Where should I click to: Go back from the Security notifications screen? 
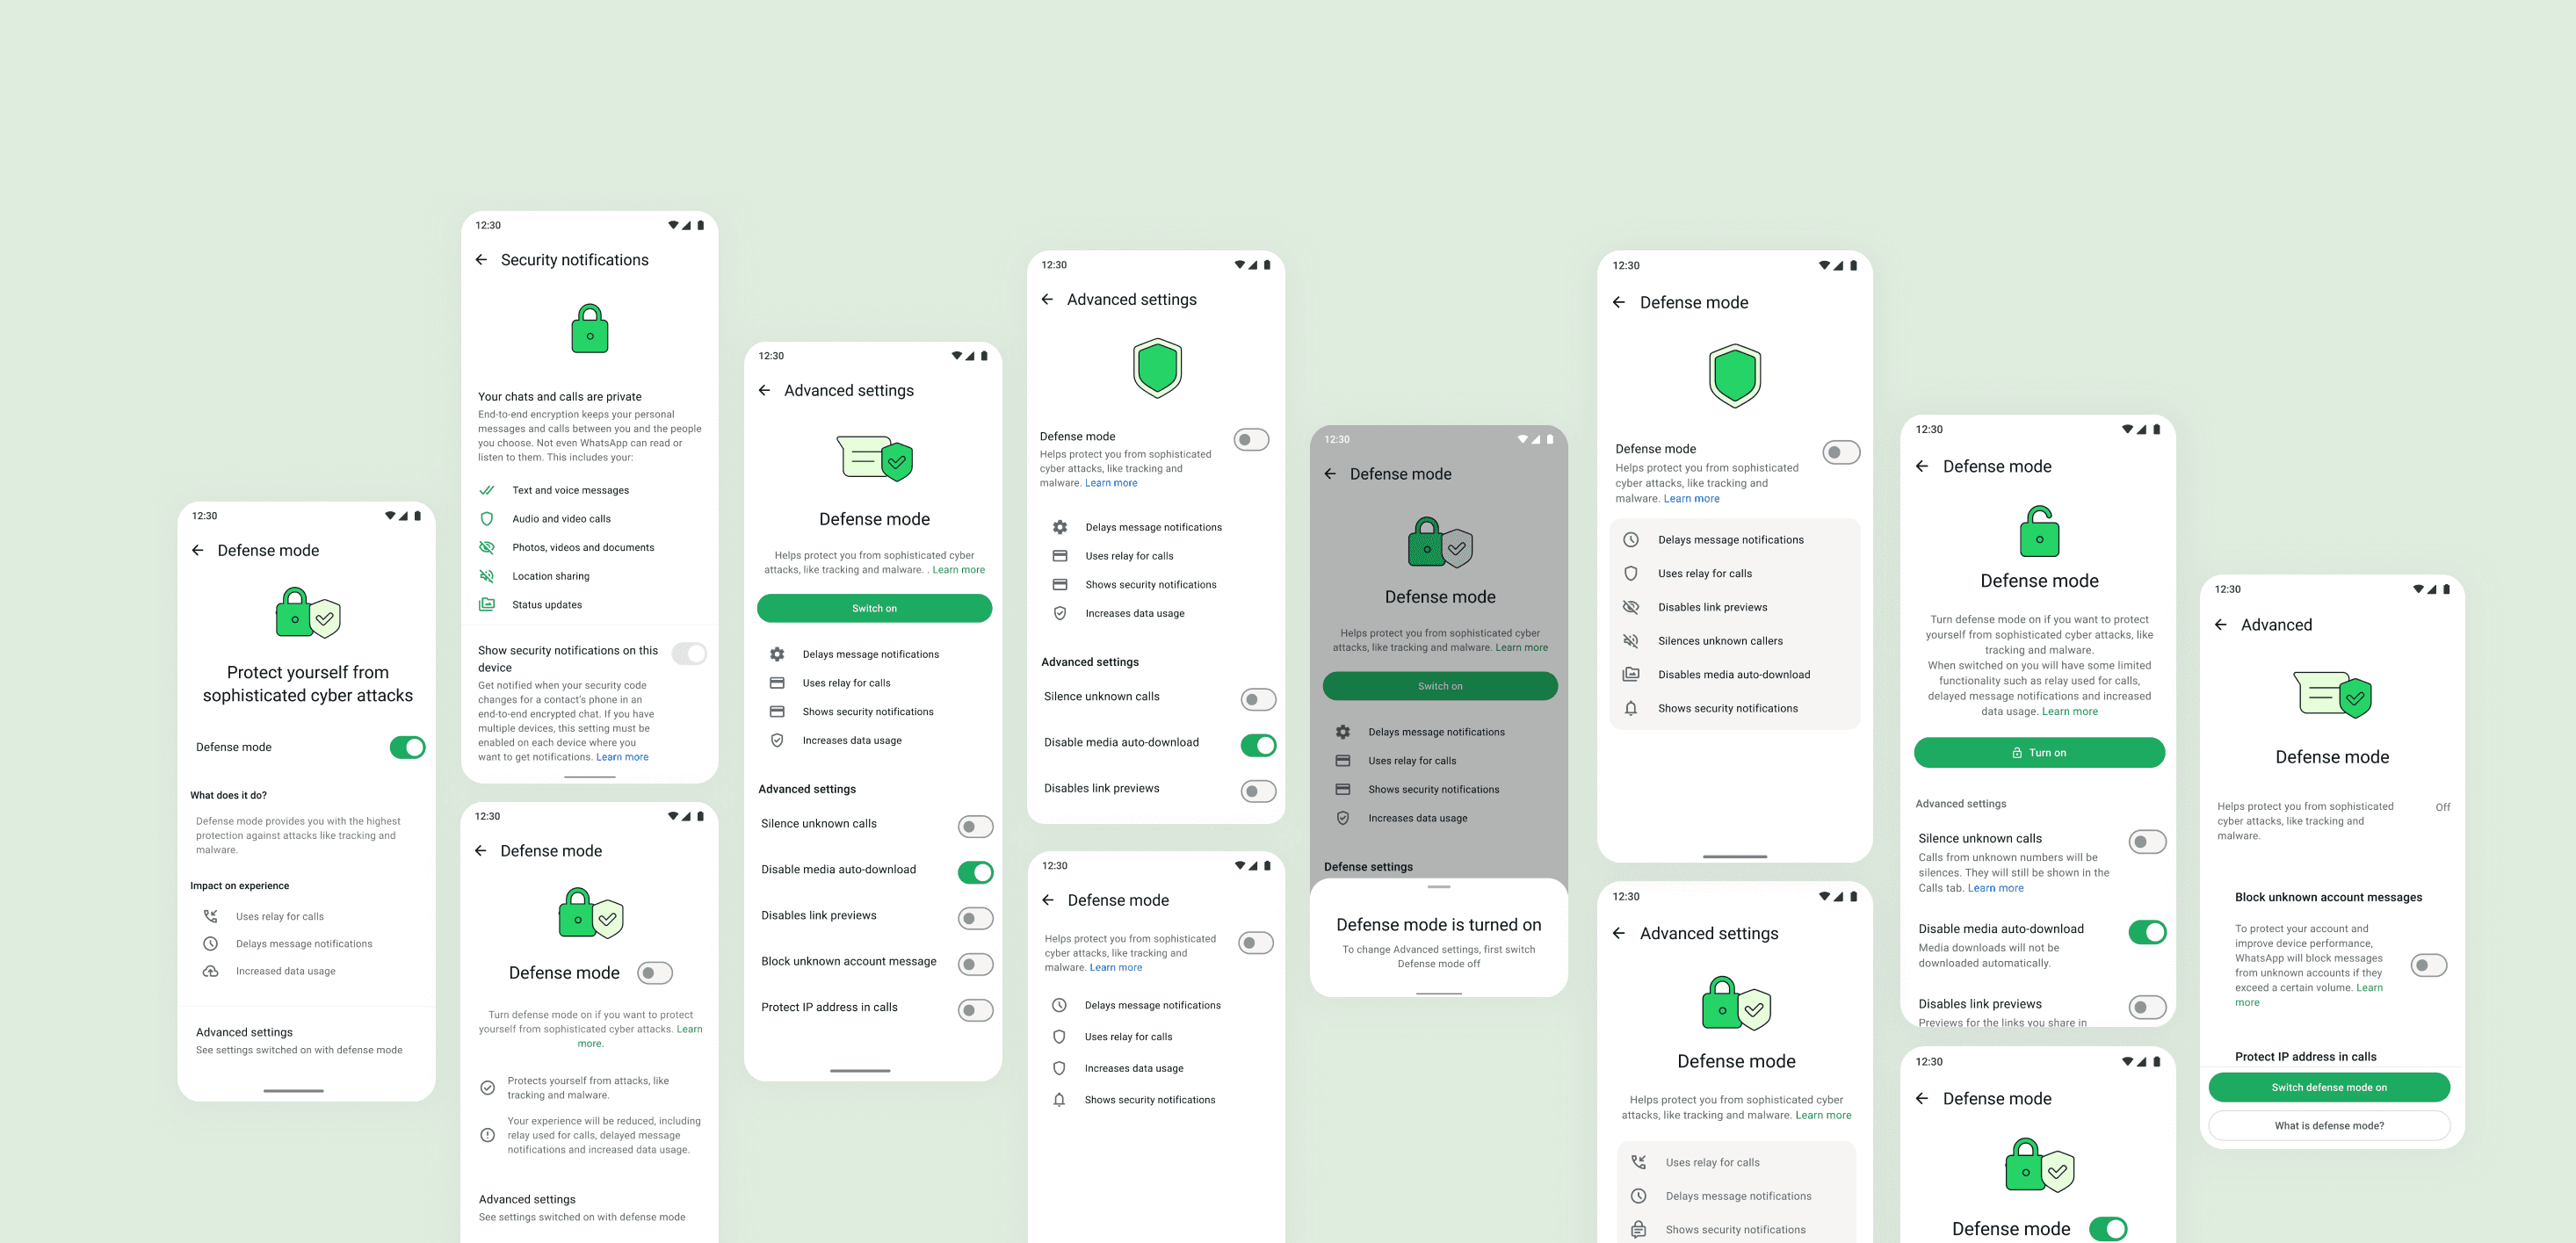pos(481,260)
